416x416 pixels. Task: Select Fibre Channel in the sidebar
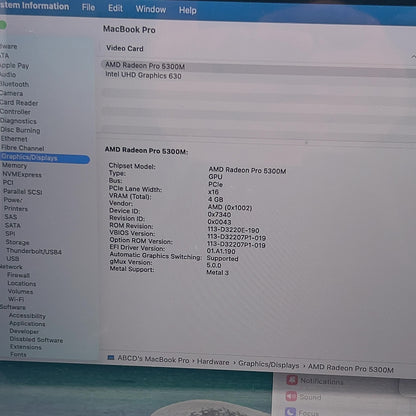point(23,148)
